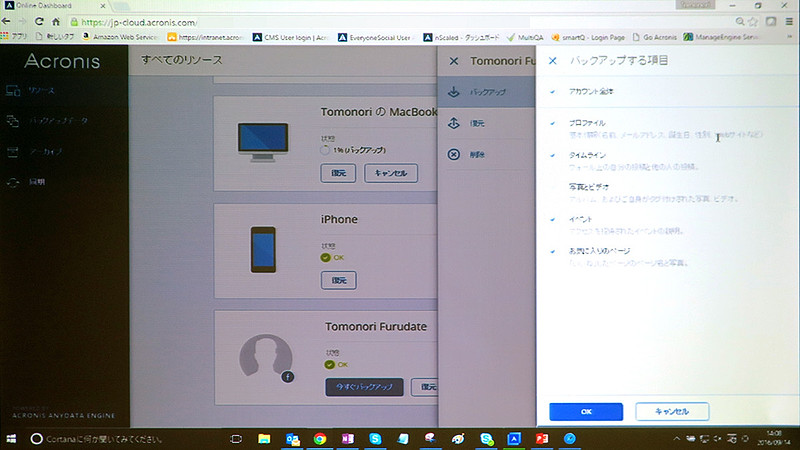Toggle the お気に入りのページ checkmark
The image size is (800, 450).
pos(553,251)
